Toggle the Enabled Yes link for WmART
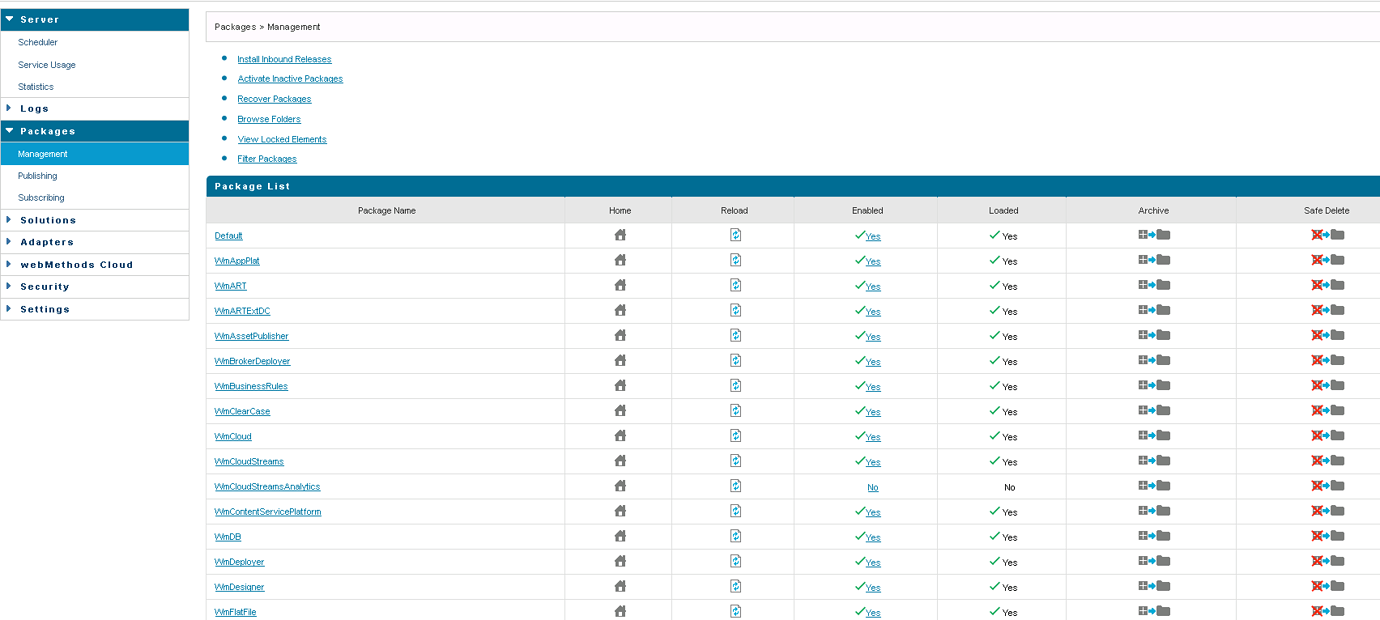 [873, 287]
